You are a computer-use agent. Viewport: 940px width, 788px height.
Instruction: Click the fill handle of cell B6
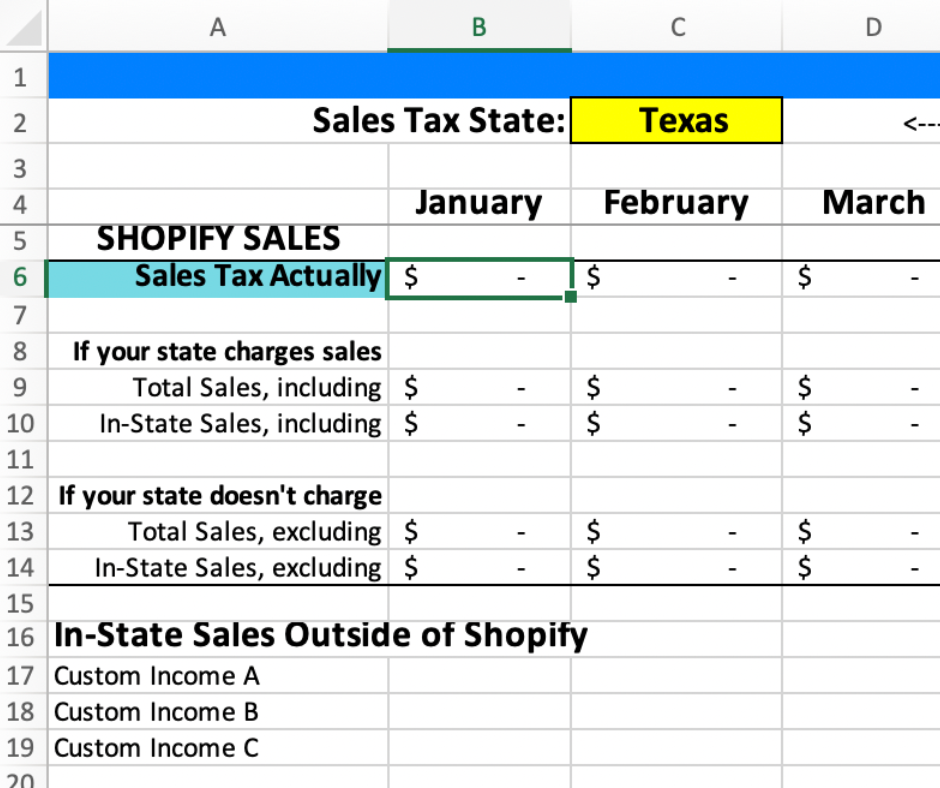click(571, 297)
